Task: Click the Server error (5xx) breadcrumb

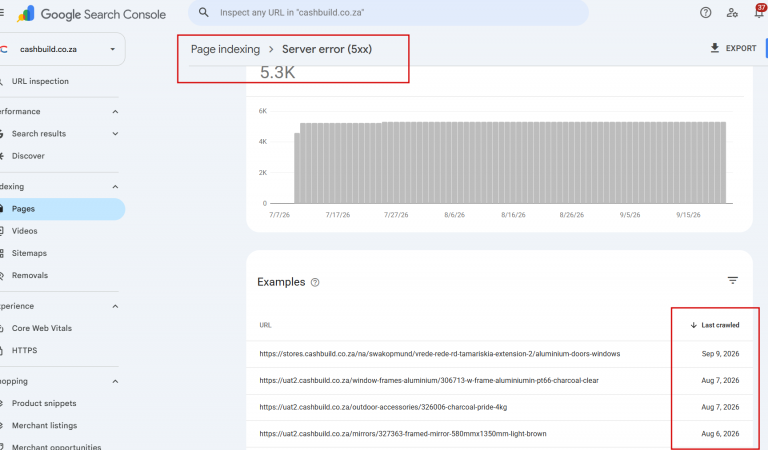Action: click(327, 49)
